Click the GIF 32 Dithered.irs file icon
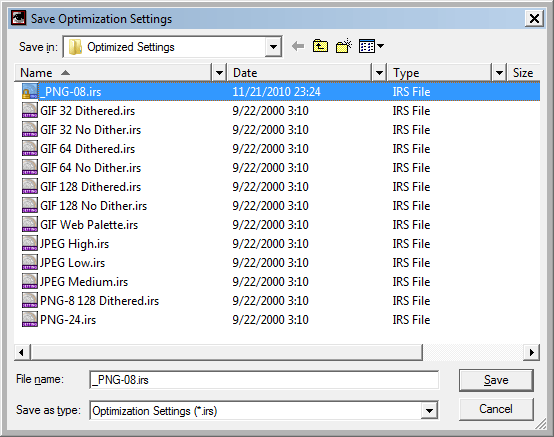The image size is (554, 437). [x=29, y=111]
